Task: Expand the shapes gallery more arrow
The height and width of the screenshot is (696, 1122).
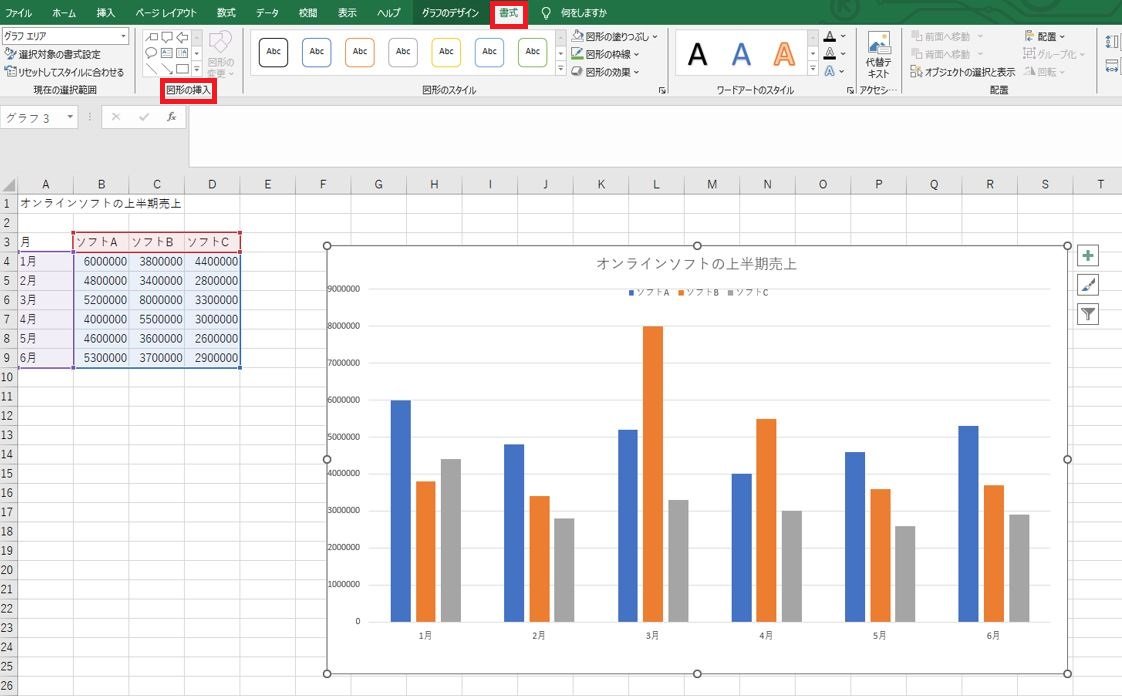Action: coord(197,69)
